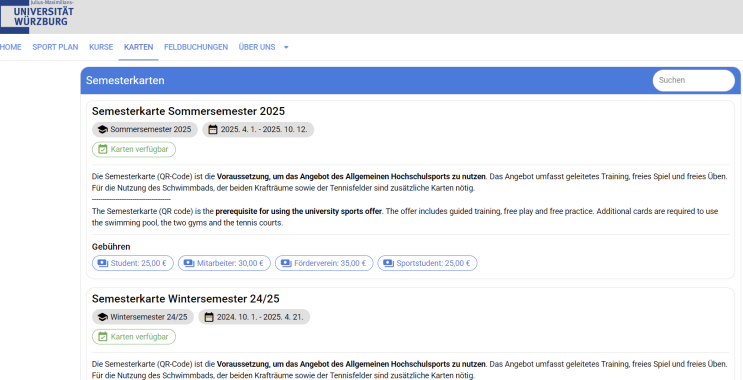
Task: Click check-calendar icon in Wintersemester availability badge
Action: (x=102, y=337)
